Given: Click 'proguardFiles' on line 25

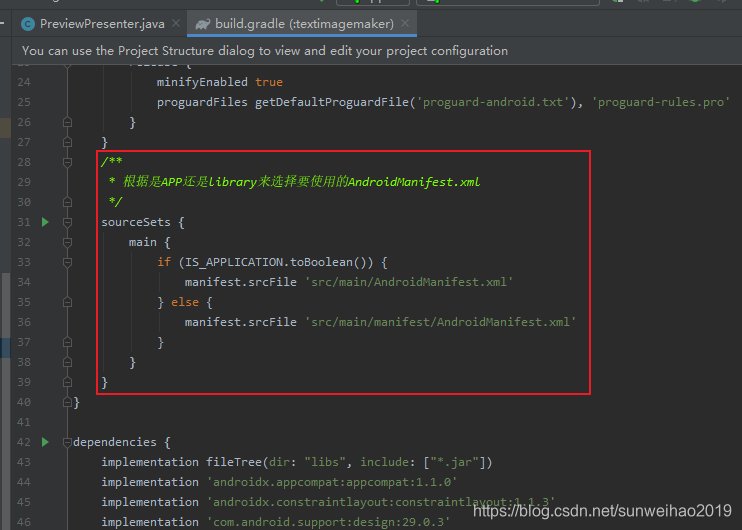Looking at the screenshot, I should pyautogui.click(x=202, y=102).
